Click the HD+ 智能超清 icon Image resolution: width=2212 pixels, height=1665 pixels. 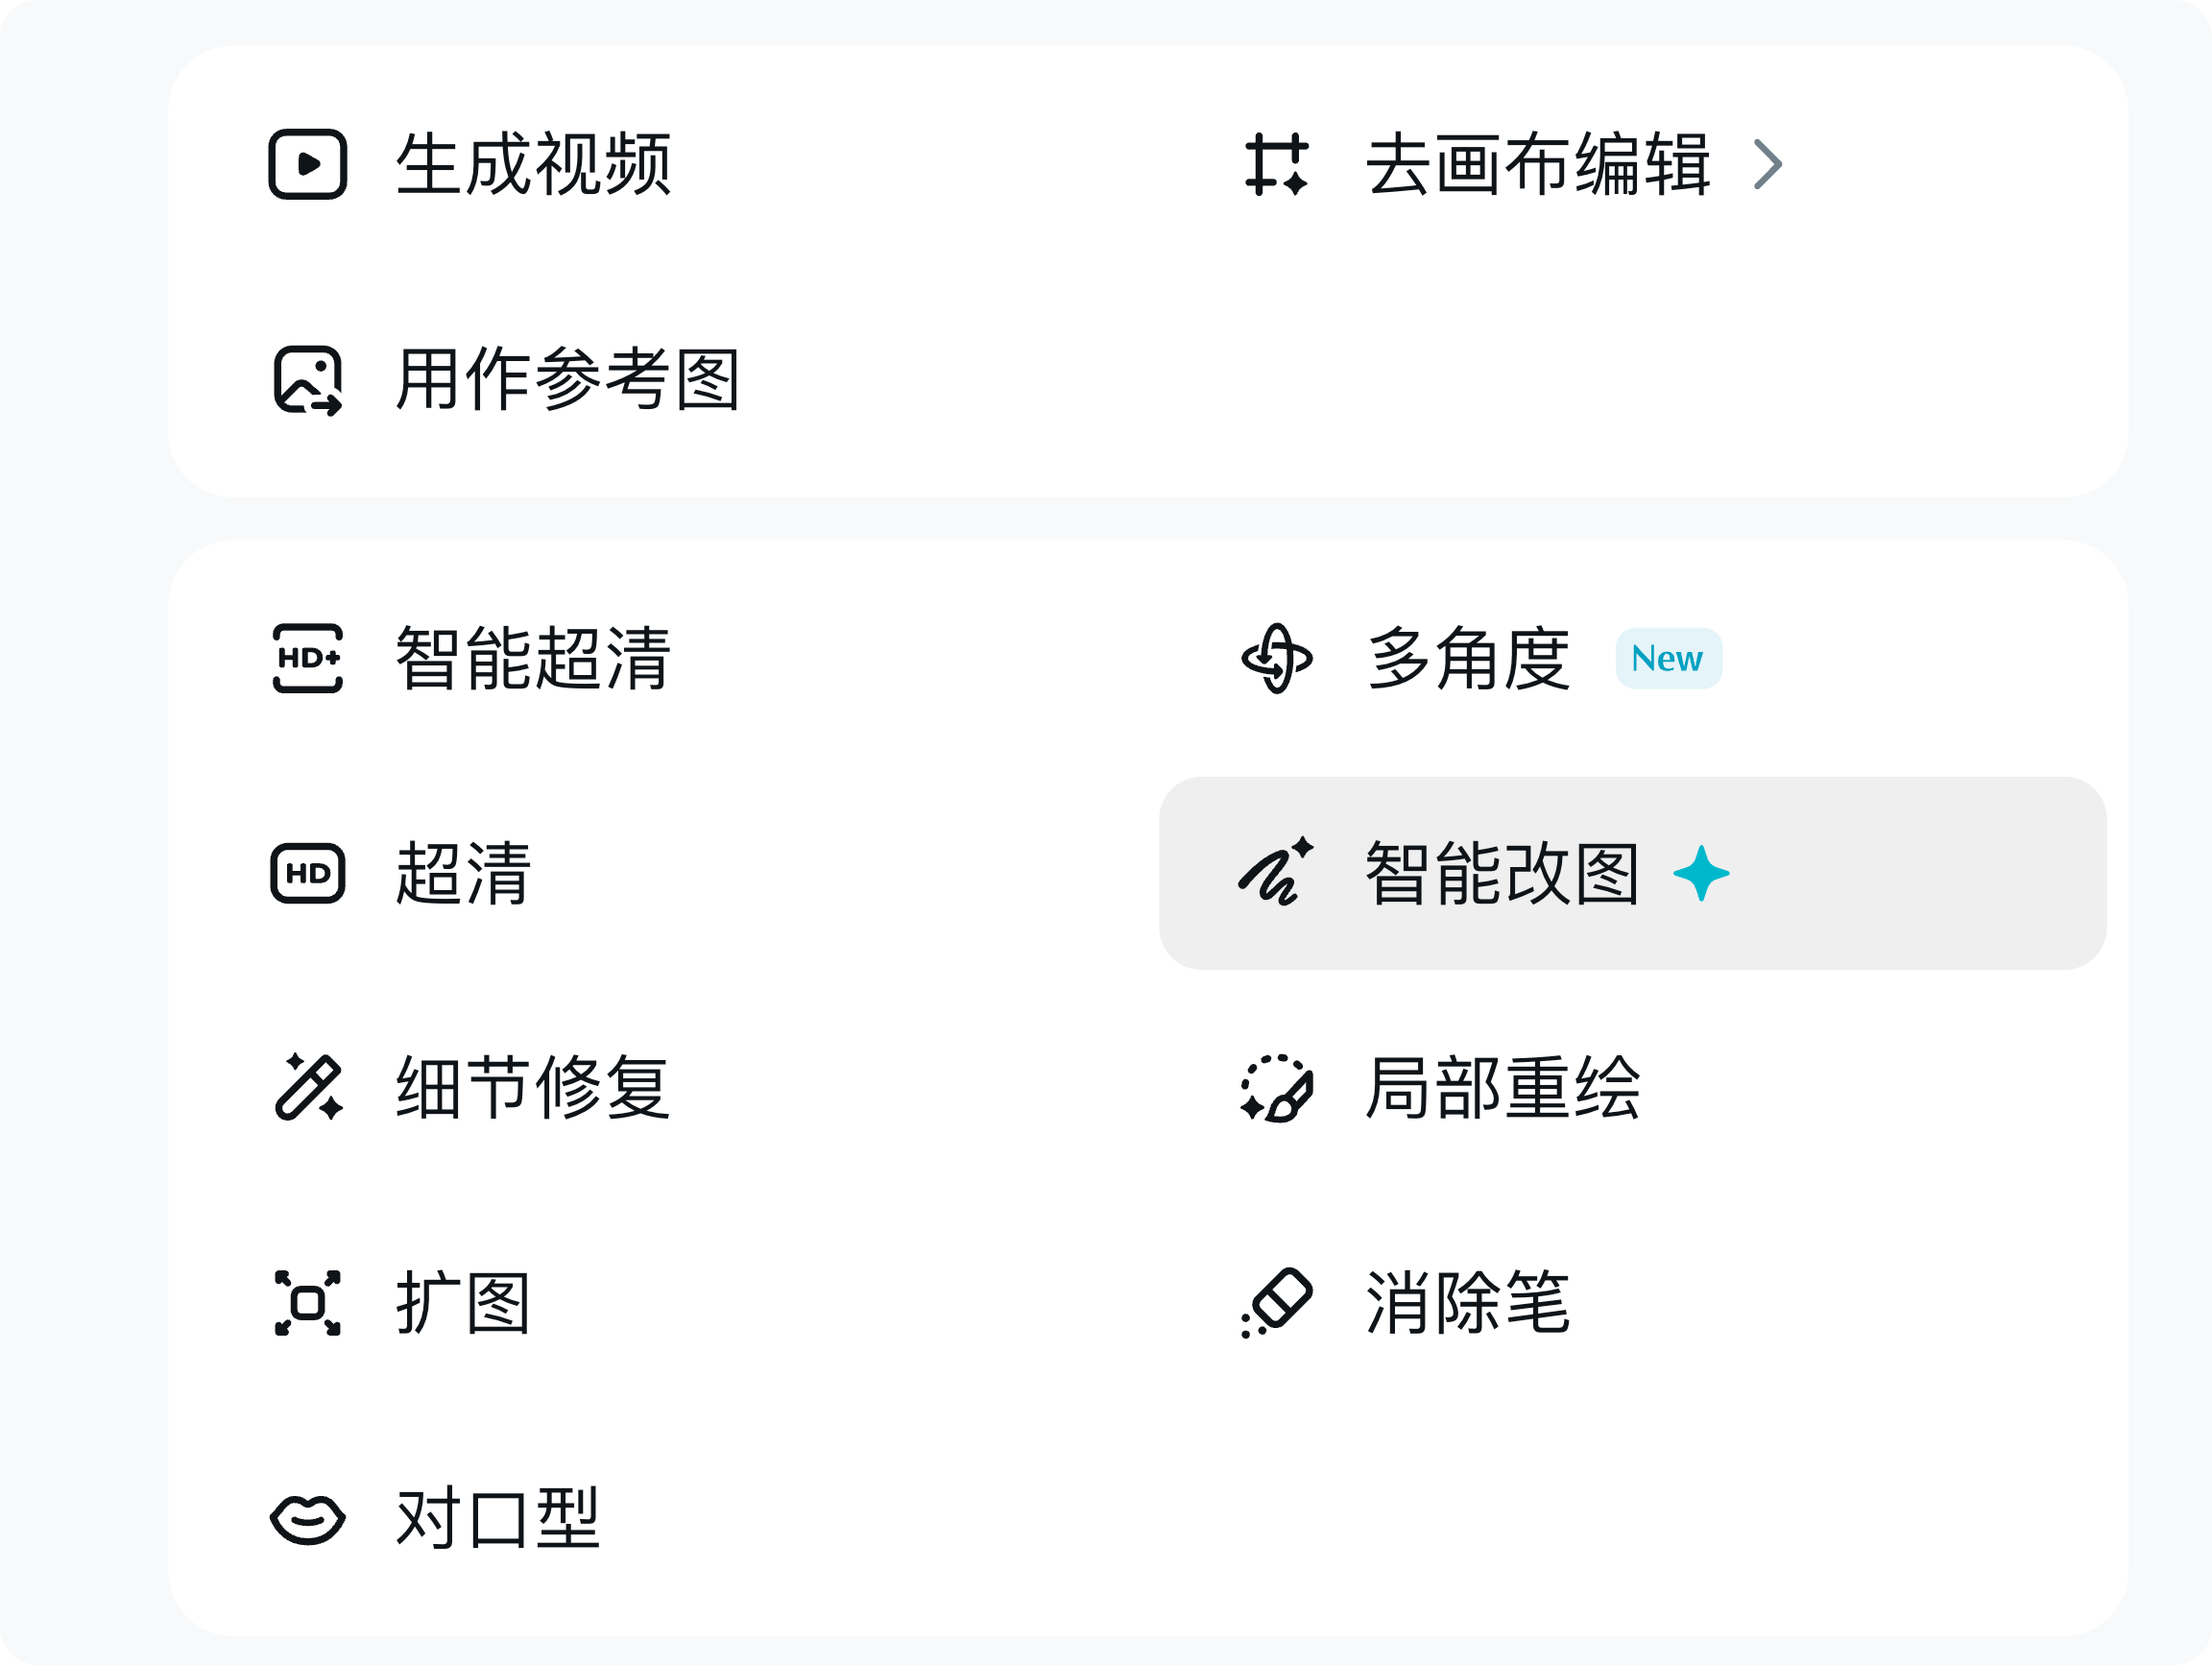click(308, 658)
